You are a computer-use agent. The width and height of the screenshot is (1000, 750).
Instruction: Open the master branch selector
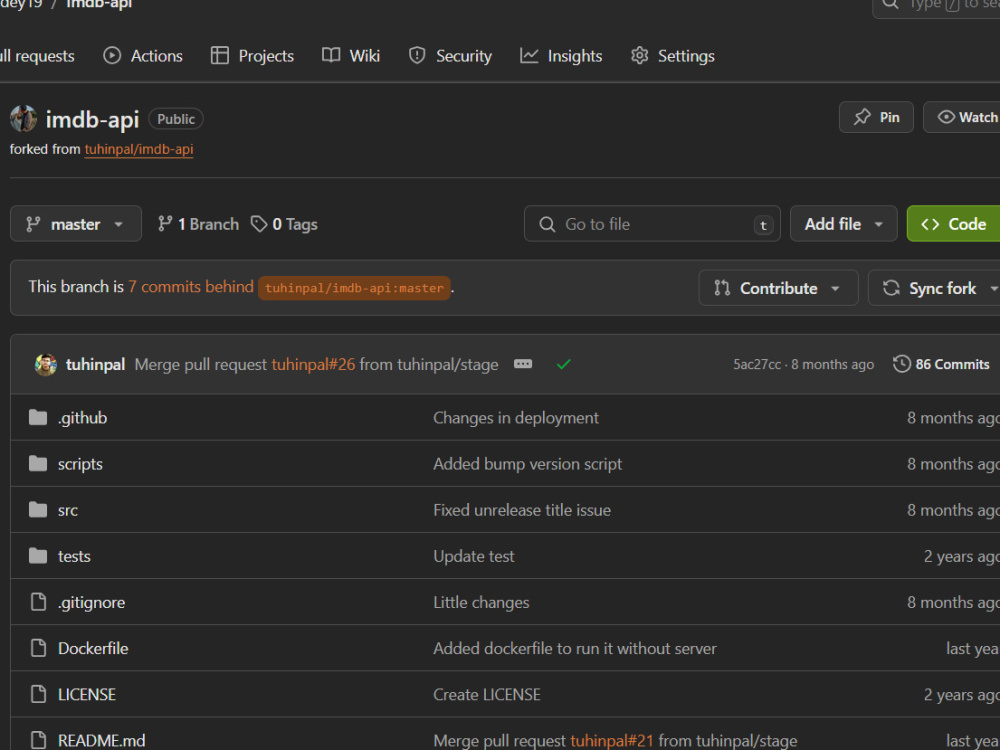coord(75,223)
